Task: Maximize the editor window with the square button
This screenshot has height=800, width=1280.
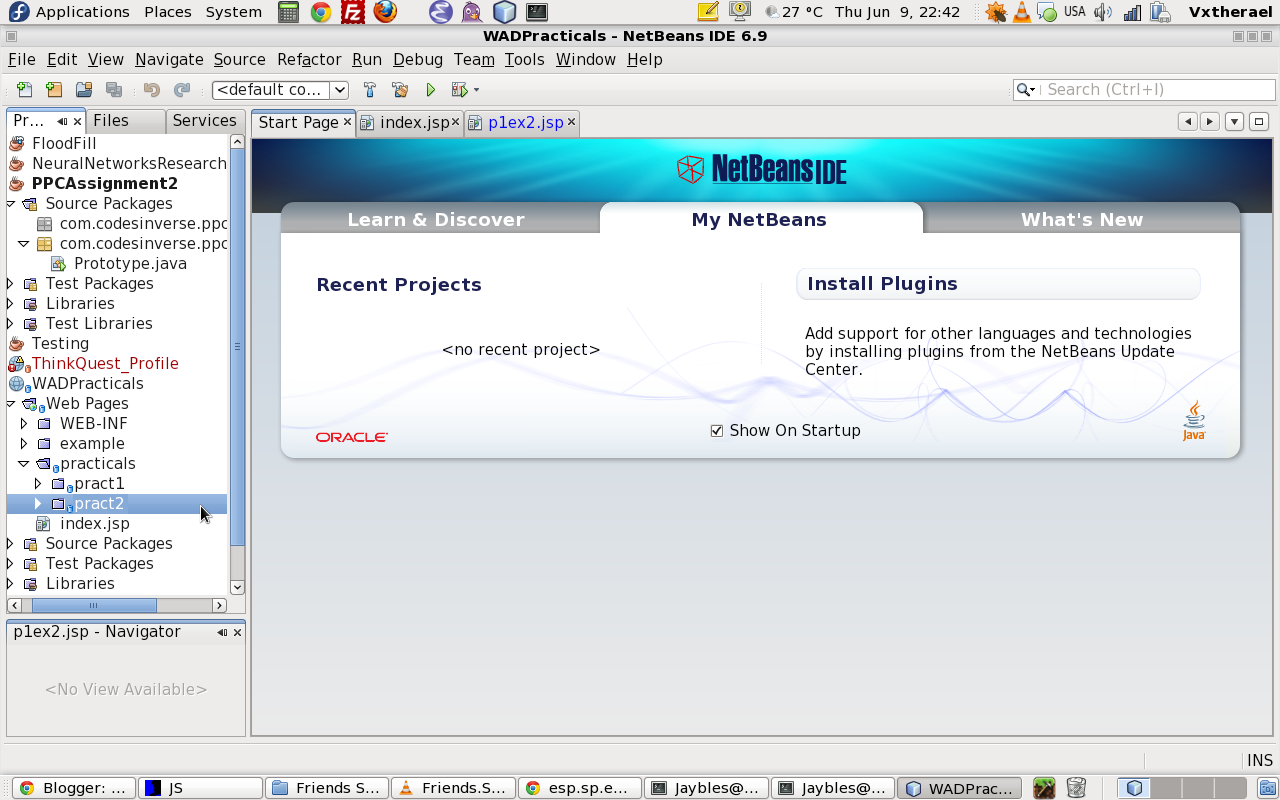Action: (x=1259, y=122)
